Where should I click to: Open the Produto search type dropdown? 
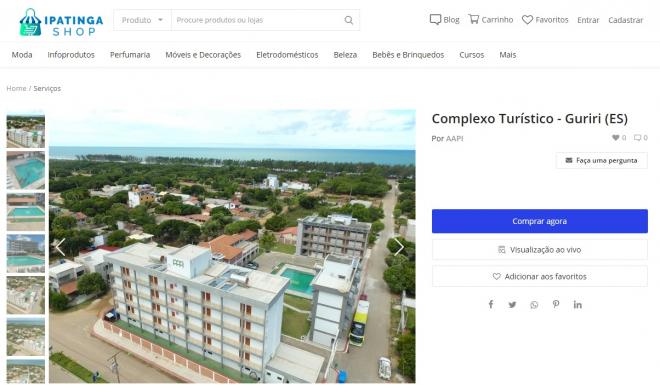pos(142,20)
